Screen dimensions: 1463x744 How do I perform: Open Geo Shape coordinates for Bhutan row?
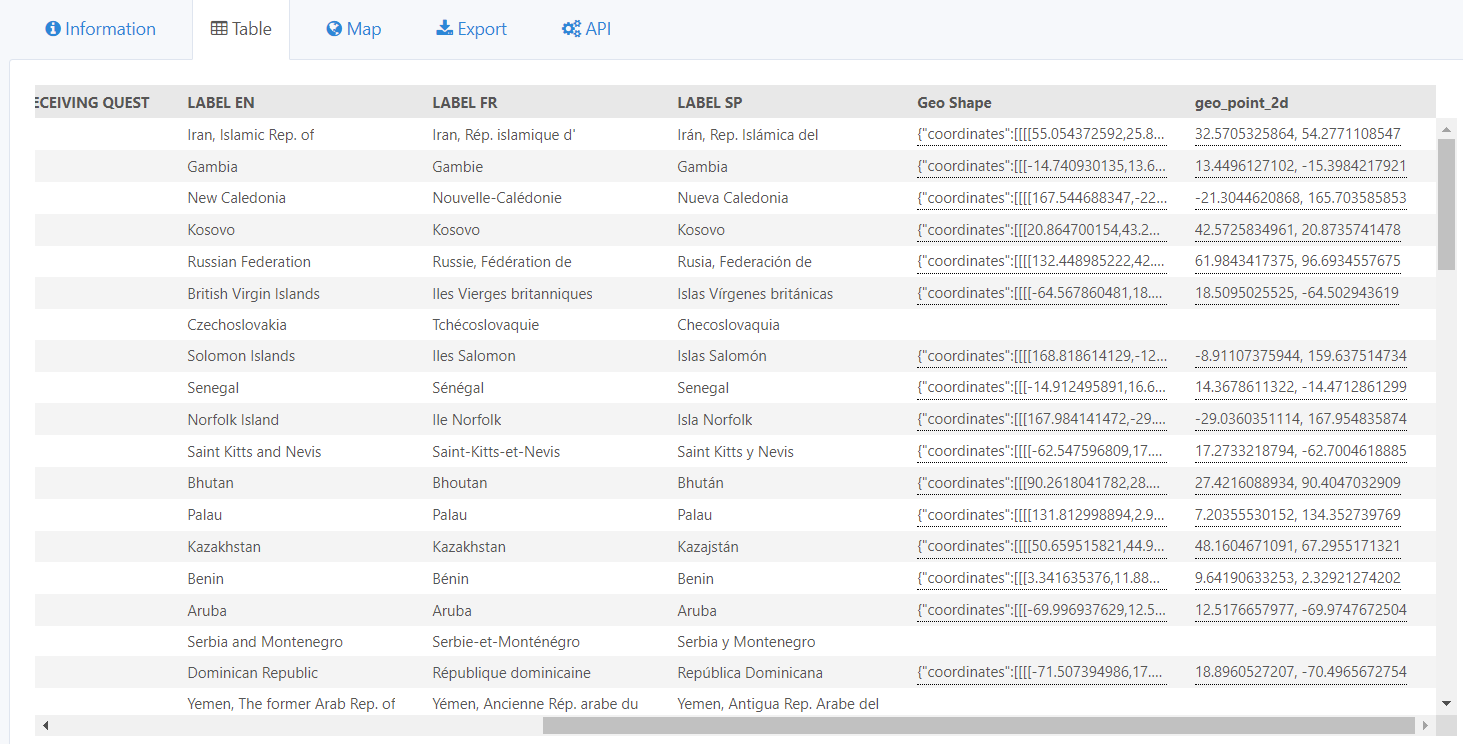[1041, 483]
